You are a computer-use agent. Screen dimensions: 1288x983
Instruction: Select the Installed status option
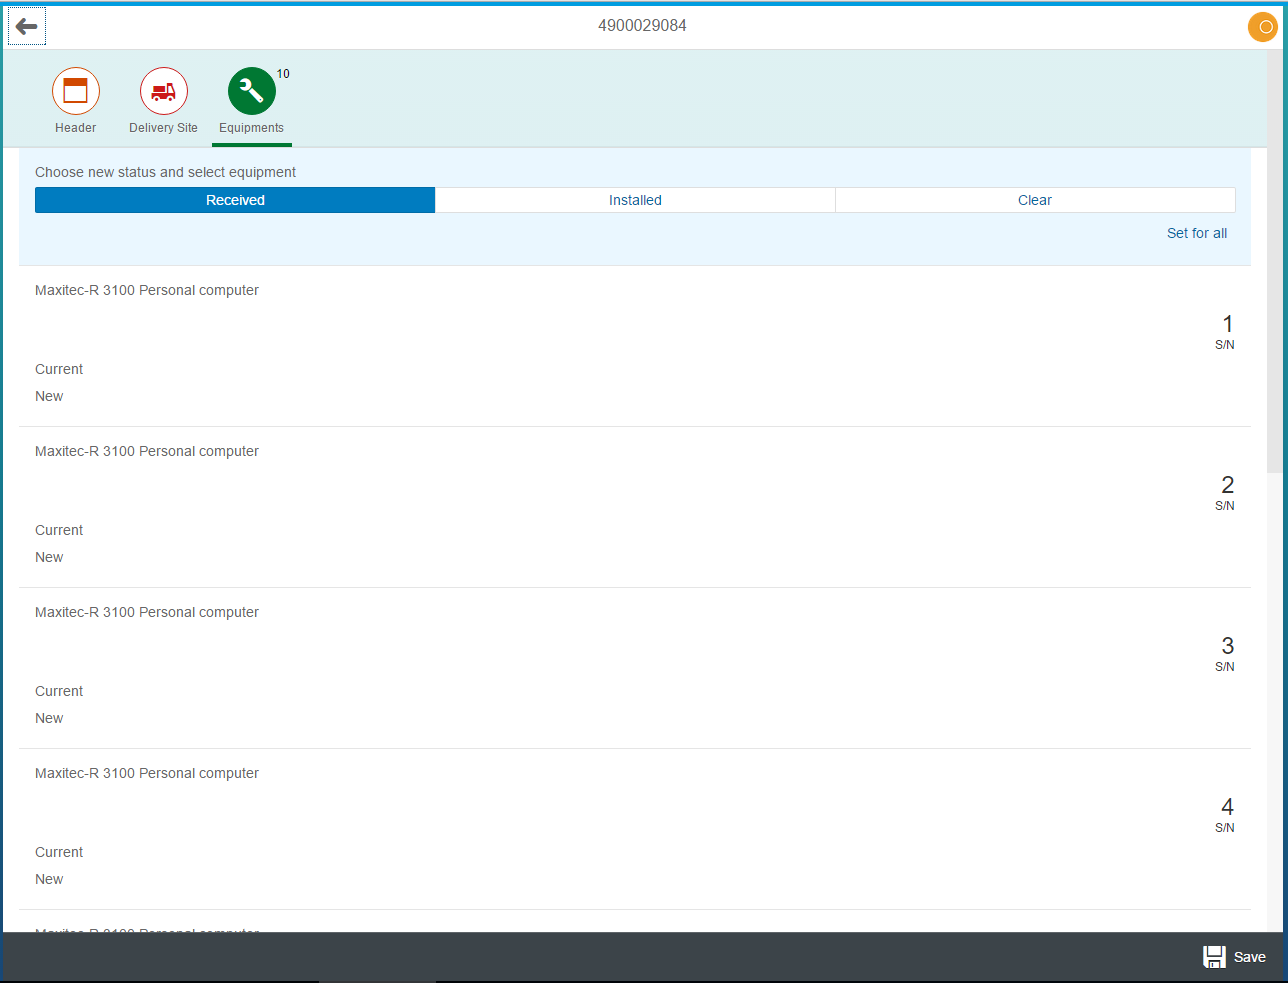(x=635, y=200)
